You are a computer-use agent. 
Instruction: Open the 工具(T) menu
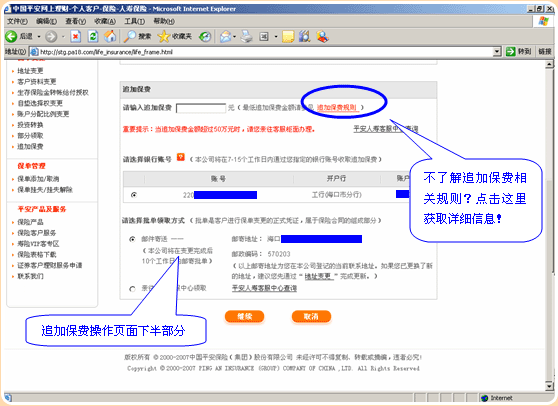point(134,21)
